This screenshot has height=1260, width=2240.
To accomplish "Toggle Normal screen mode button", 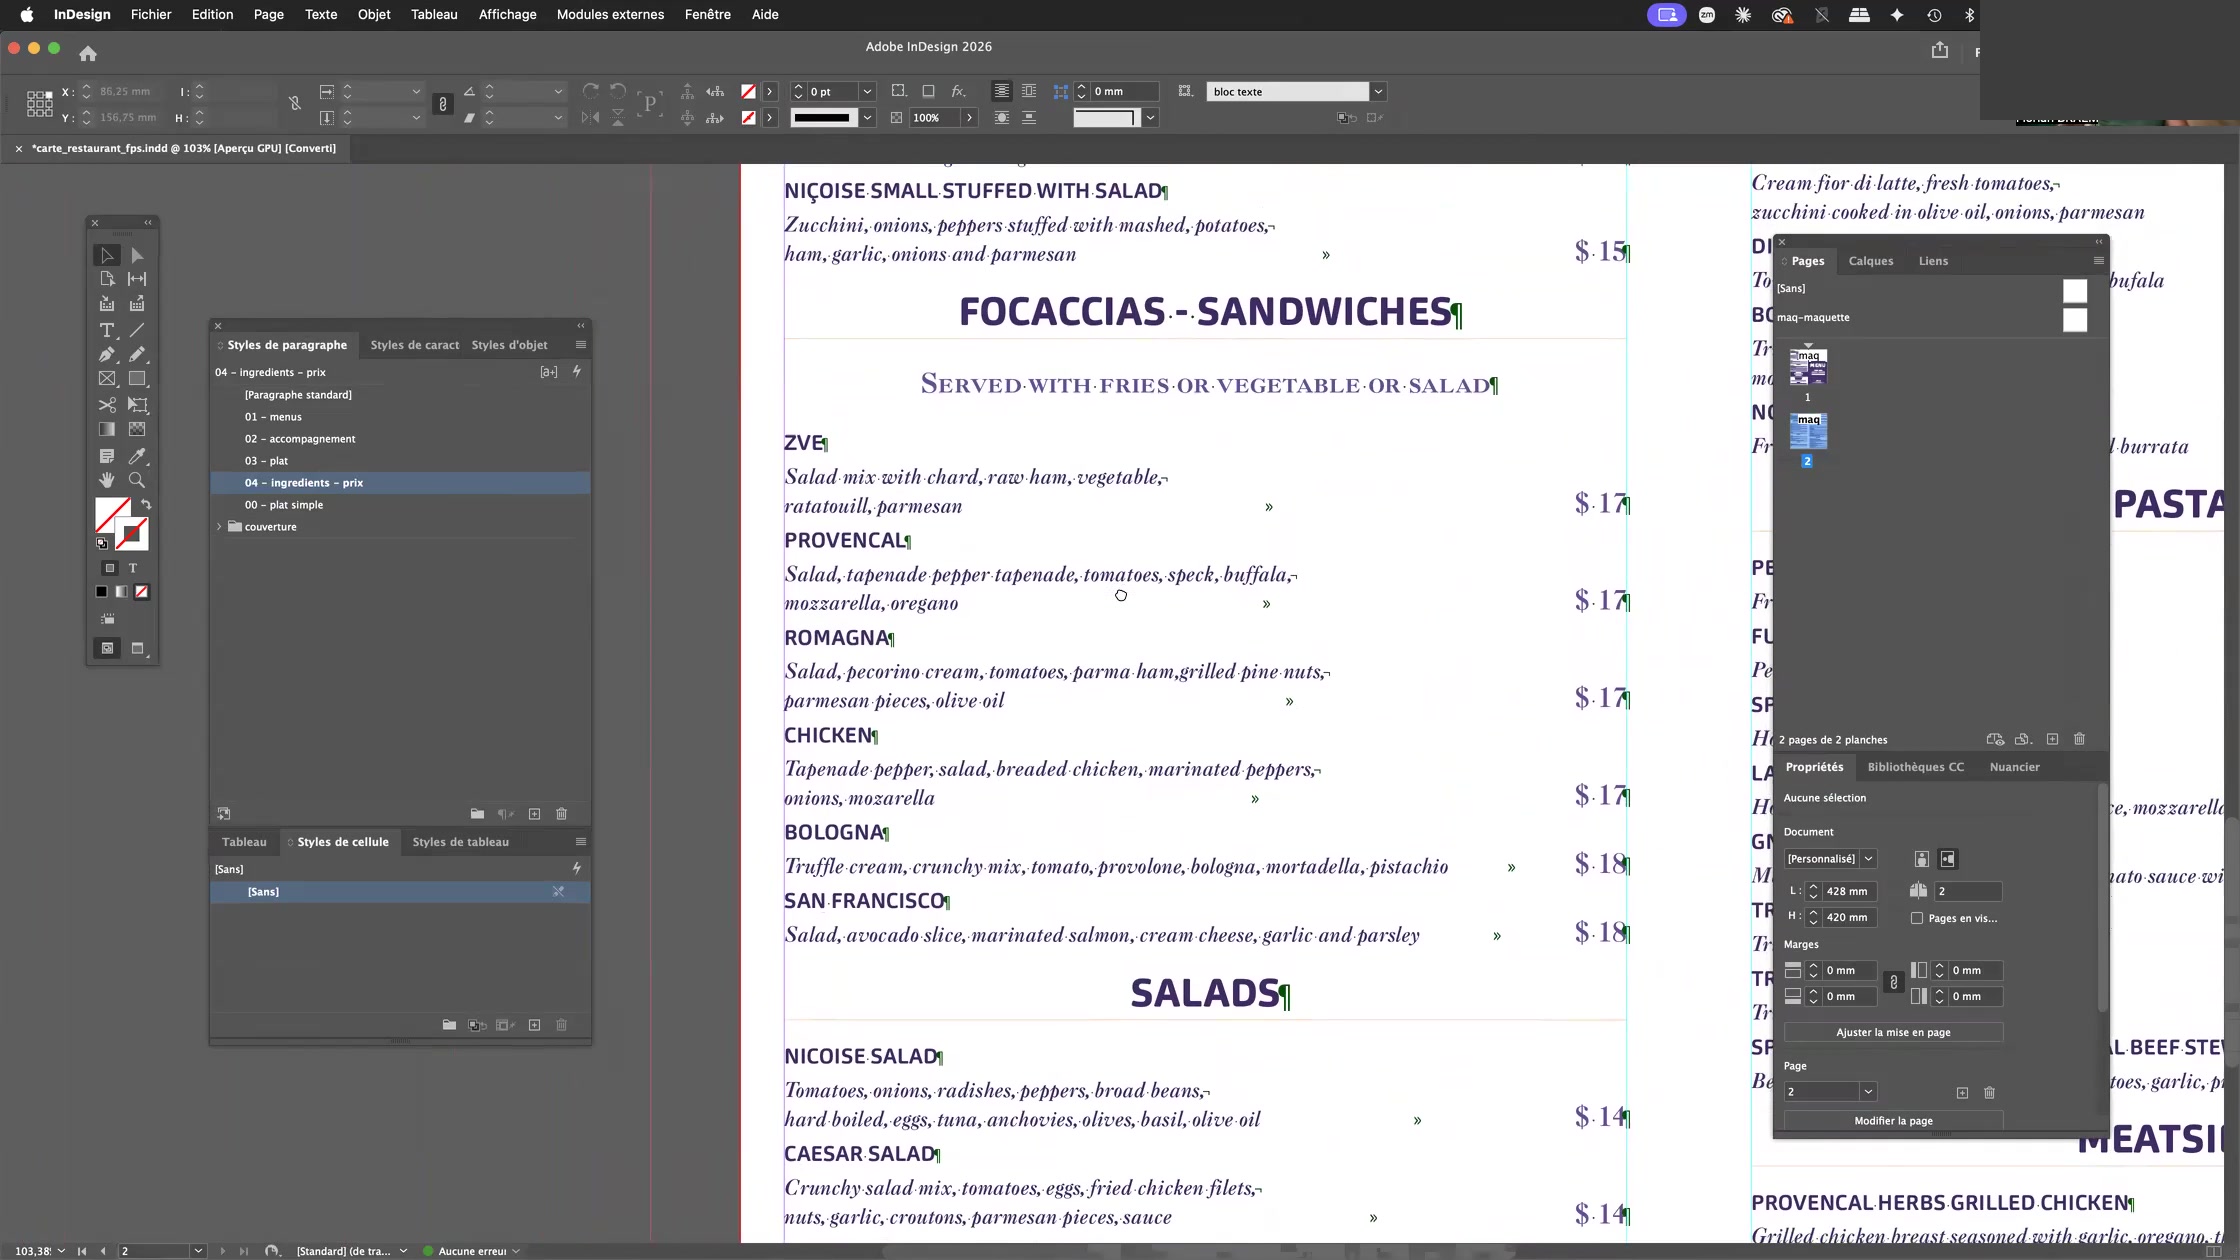I will click(107, 648).
